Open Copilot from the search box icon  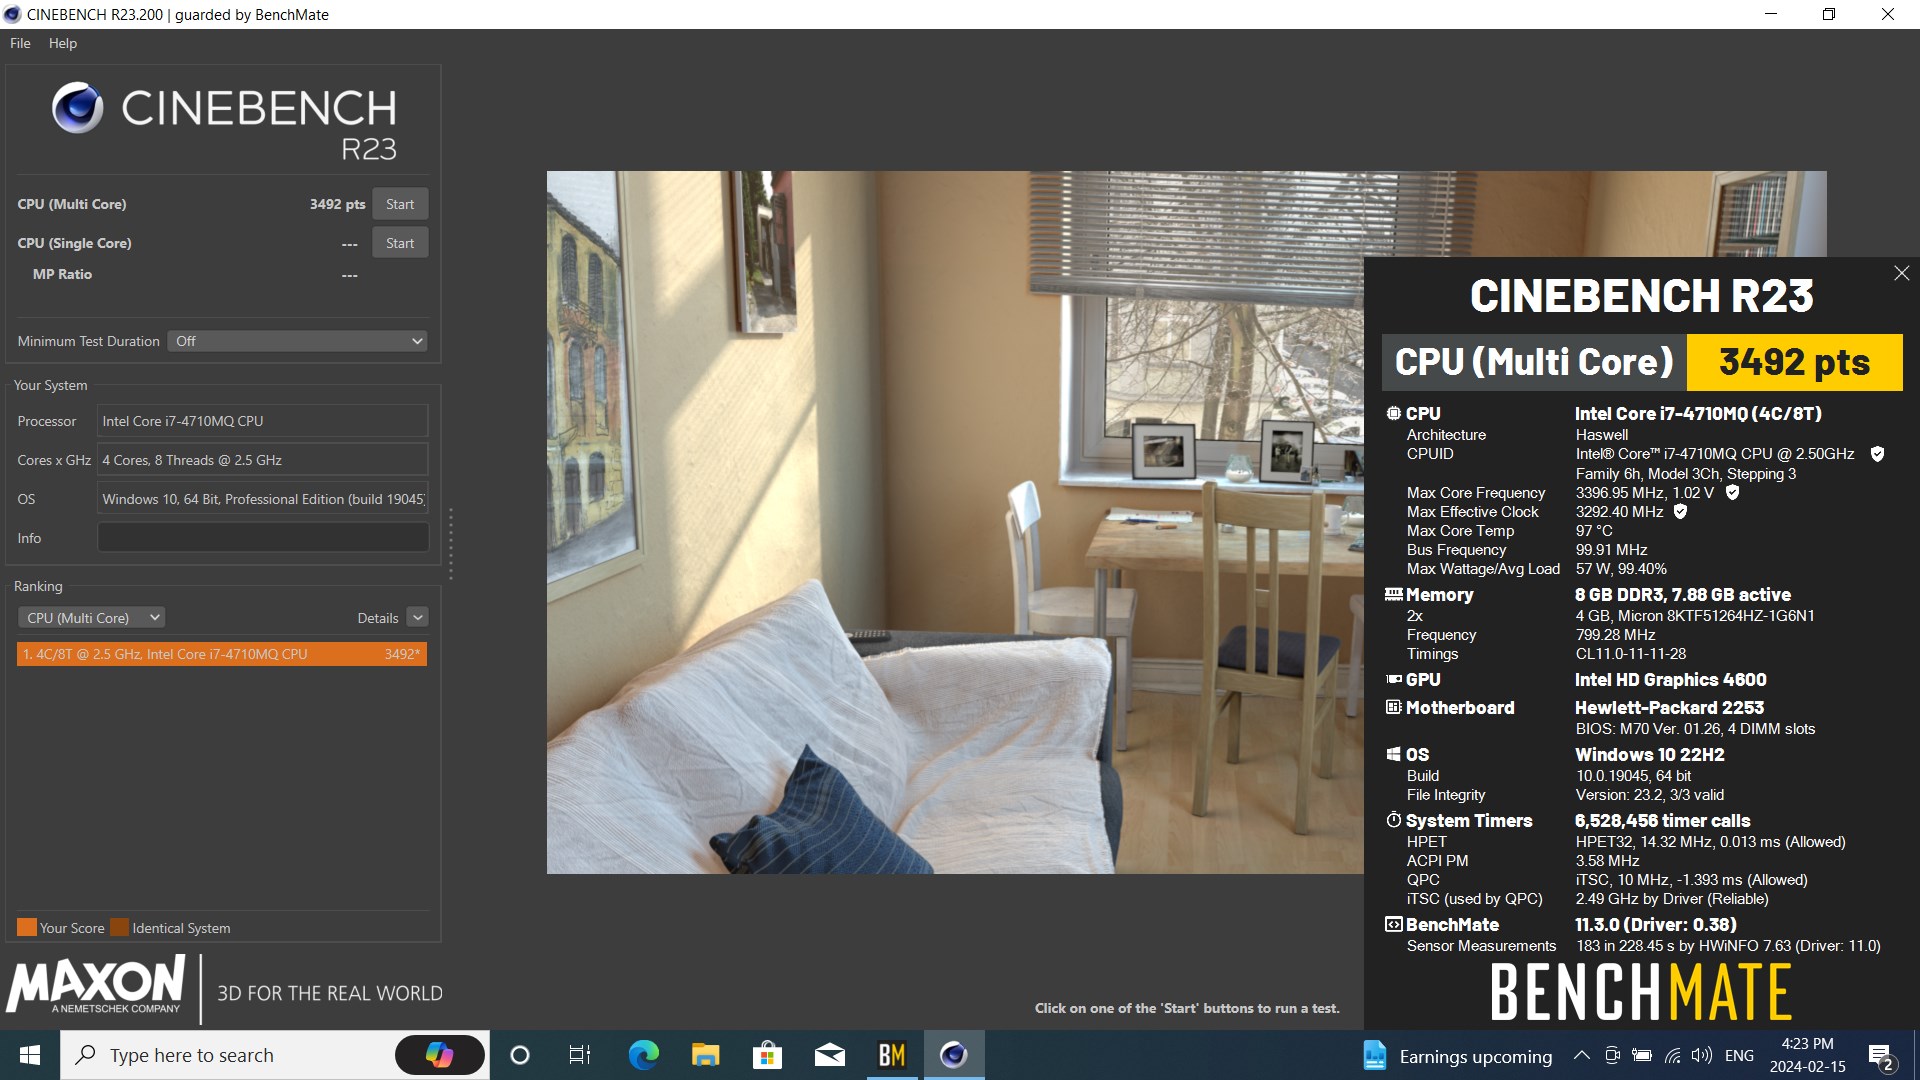[439, 1055]
